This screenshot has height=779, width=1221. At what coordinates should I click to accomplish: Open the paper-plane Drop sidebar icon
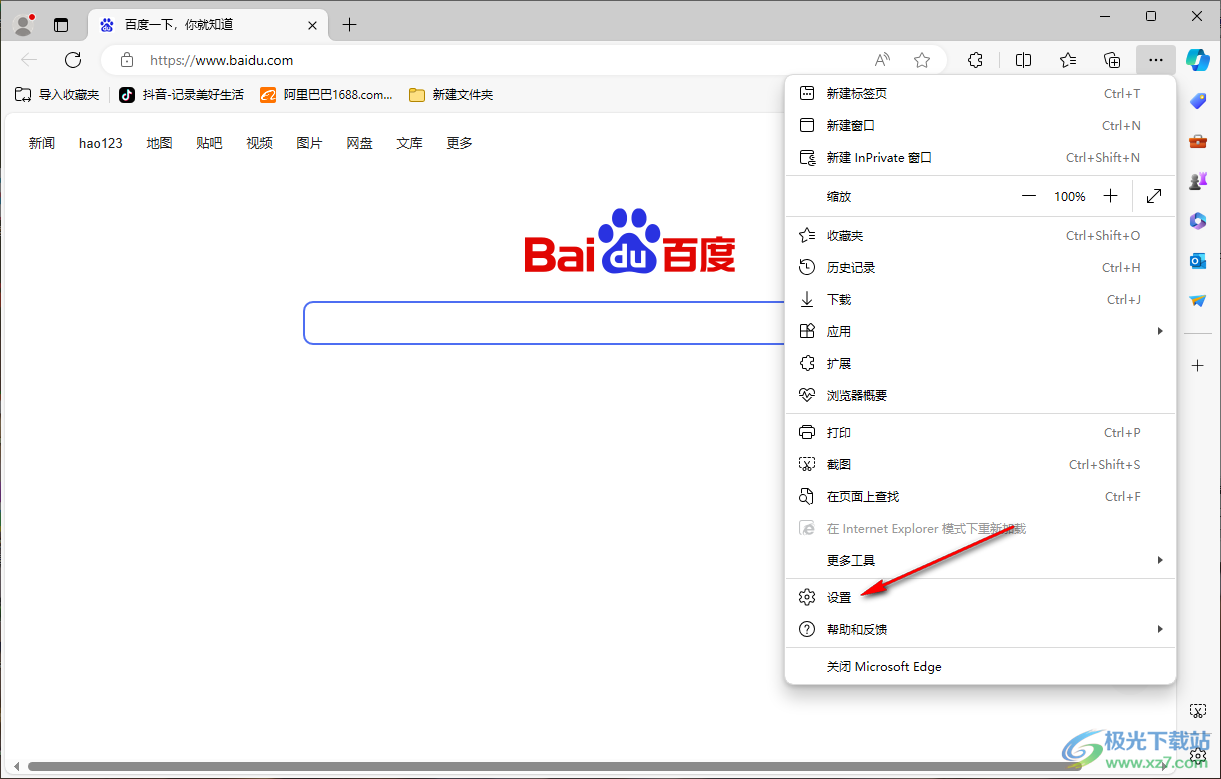[x=1197, y=300]
